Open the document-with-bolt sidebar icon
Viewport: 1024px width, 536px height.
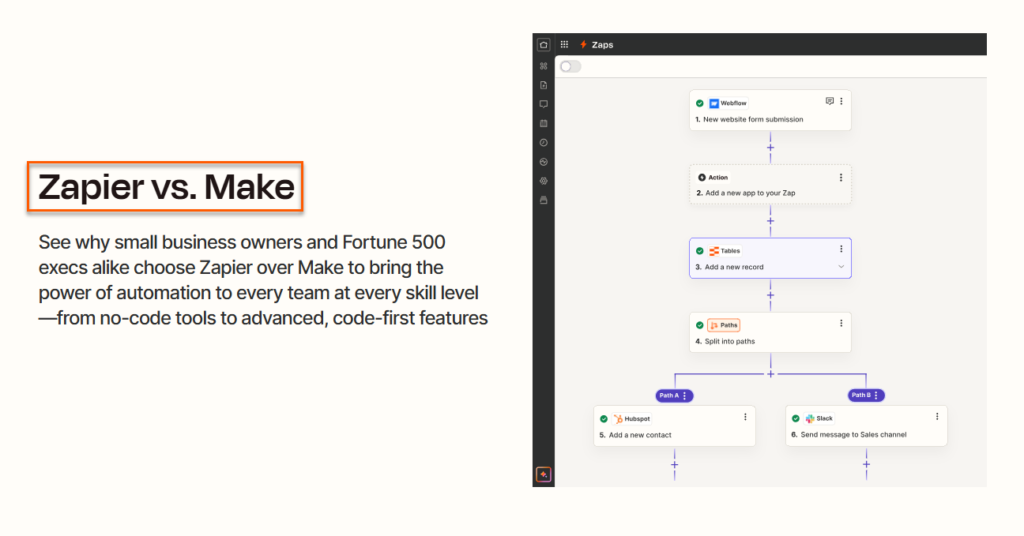point(543,85)
